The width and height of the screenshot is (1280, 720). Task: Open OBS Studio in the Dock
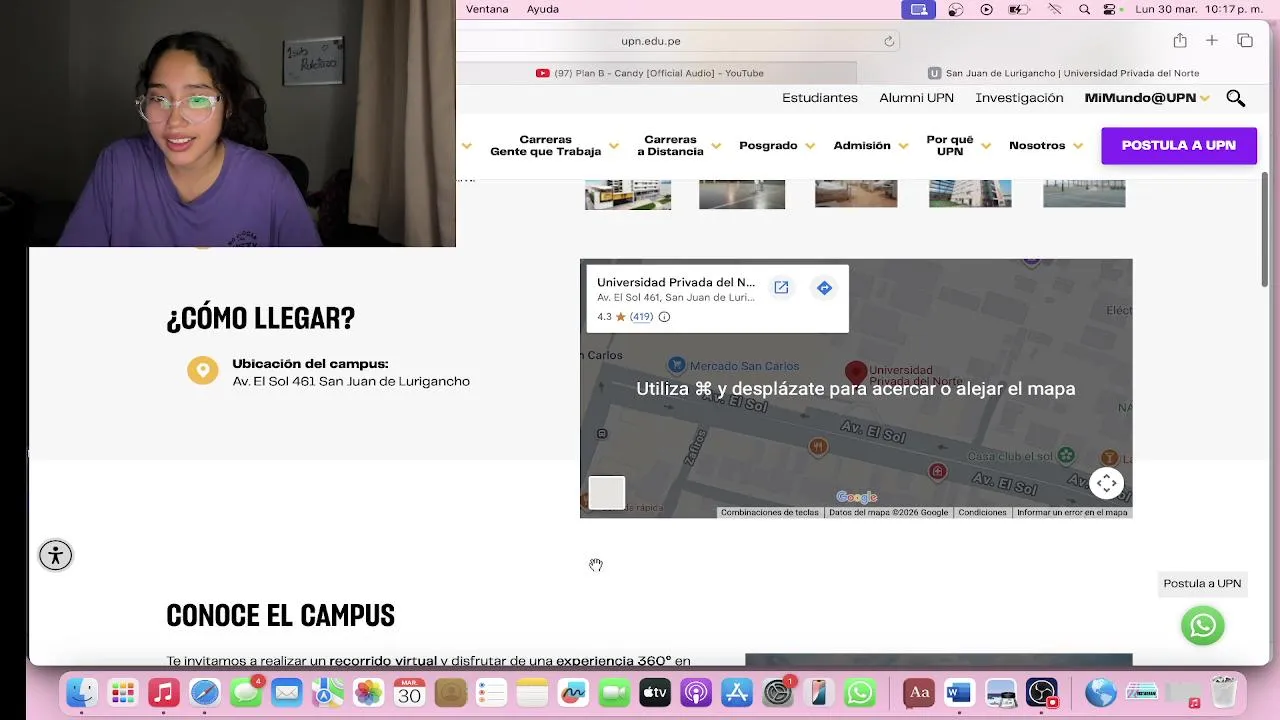[1042, 692]
